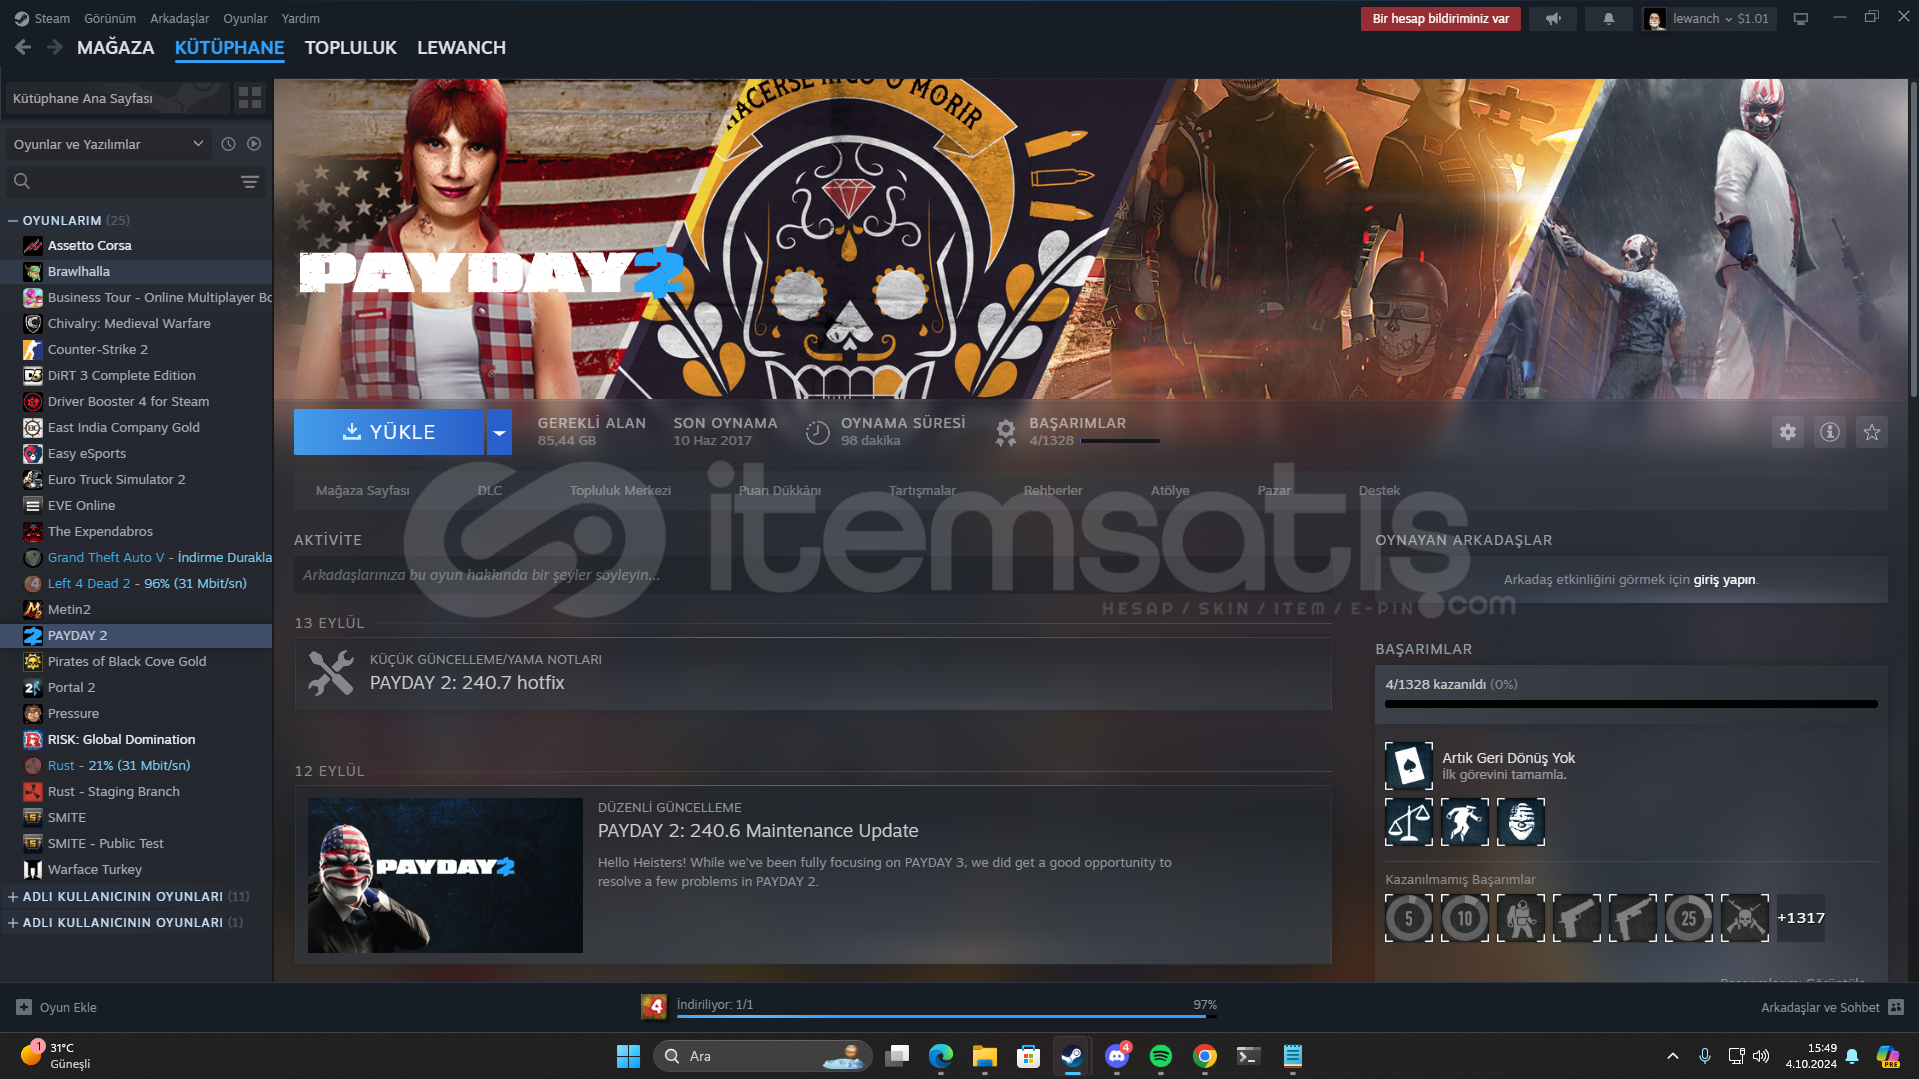Go to the MAĞAZA tab
The height and width of the screenshot is (1079, 1919).
[116, 48]
